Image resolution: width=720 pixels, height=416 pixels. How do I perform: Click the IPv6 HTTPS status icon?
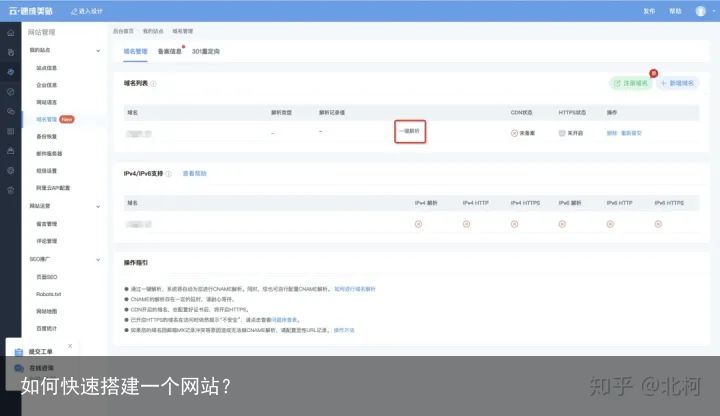pos(658,224)
